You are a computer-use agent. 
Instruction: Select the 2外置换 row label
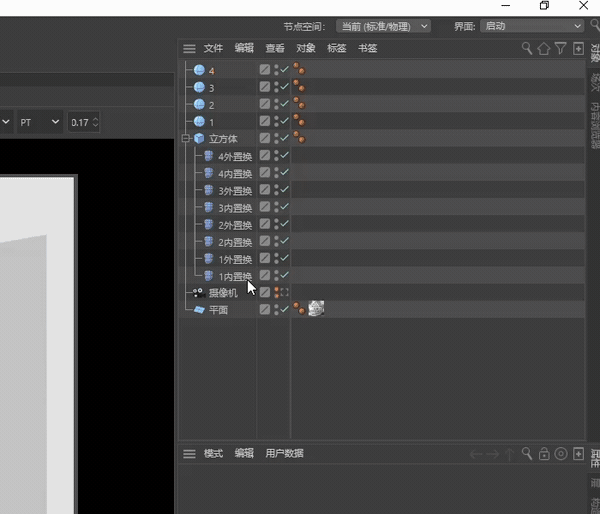[x=235, y=225]
